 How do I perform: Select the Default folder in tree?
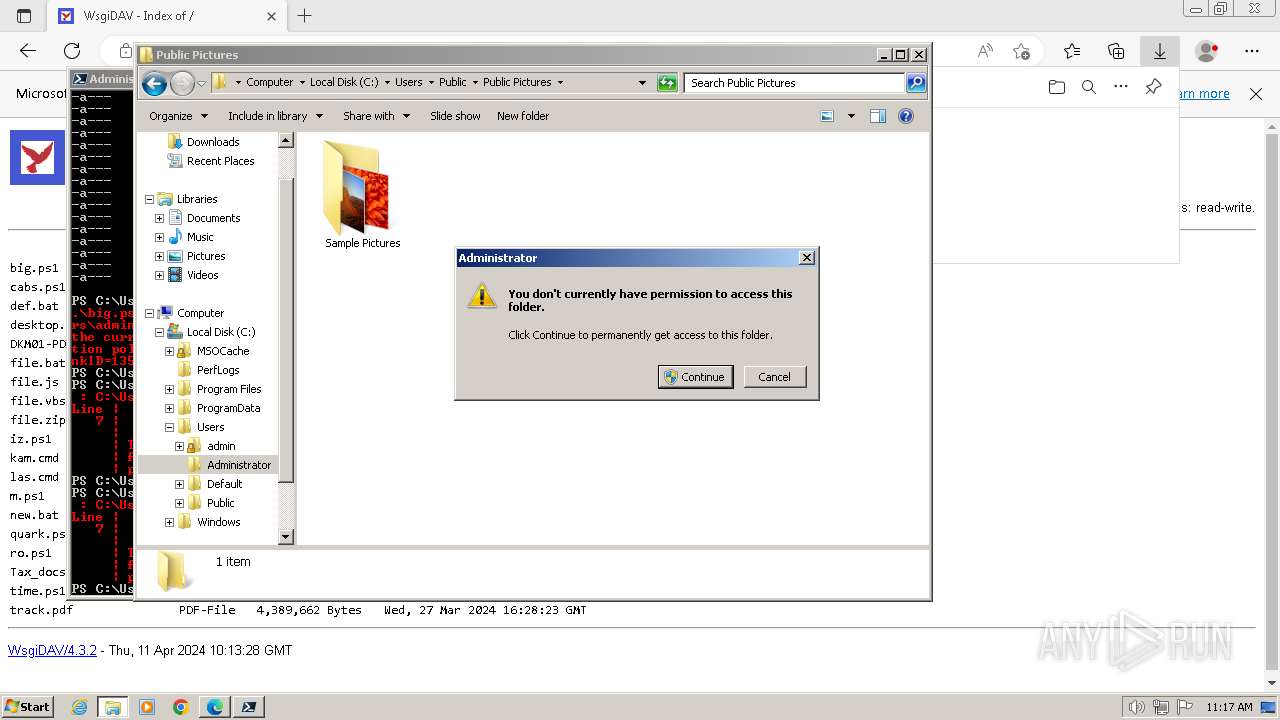coord(224,484)
